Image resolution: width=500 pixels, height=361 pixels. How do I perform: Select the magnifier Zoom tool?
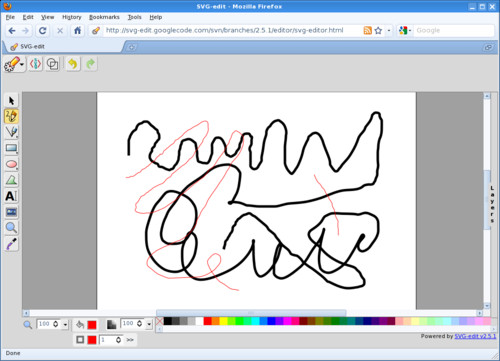[11, 228]
